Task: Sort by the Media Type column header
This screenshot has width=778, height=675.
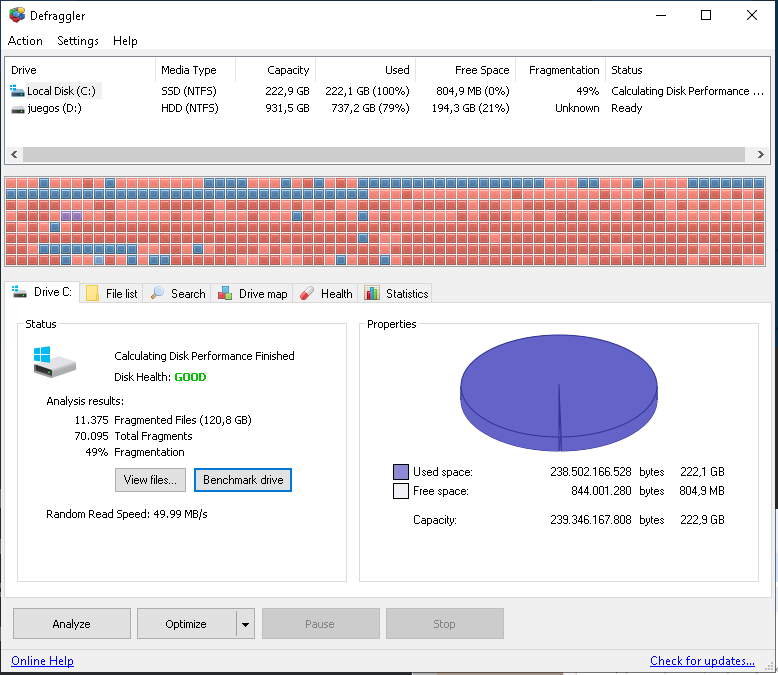Action: (195, 70)
